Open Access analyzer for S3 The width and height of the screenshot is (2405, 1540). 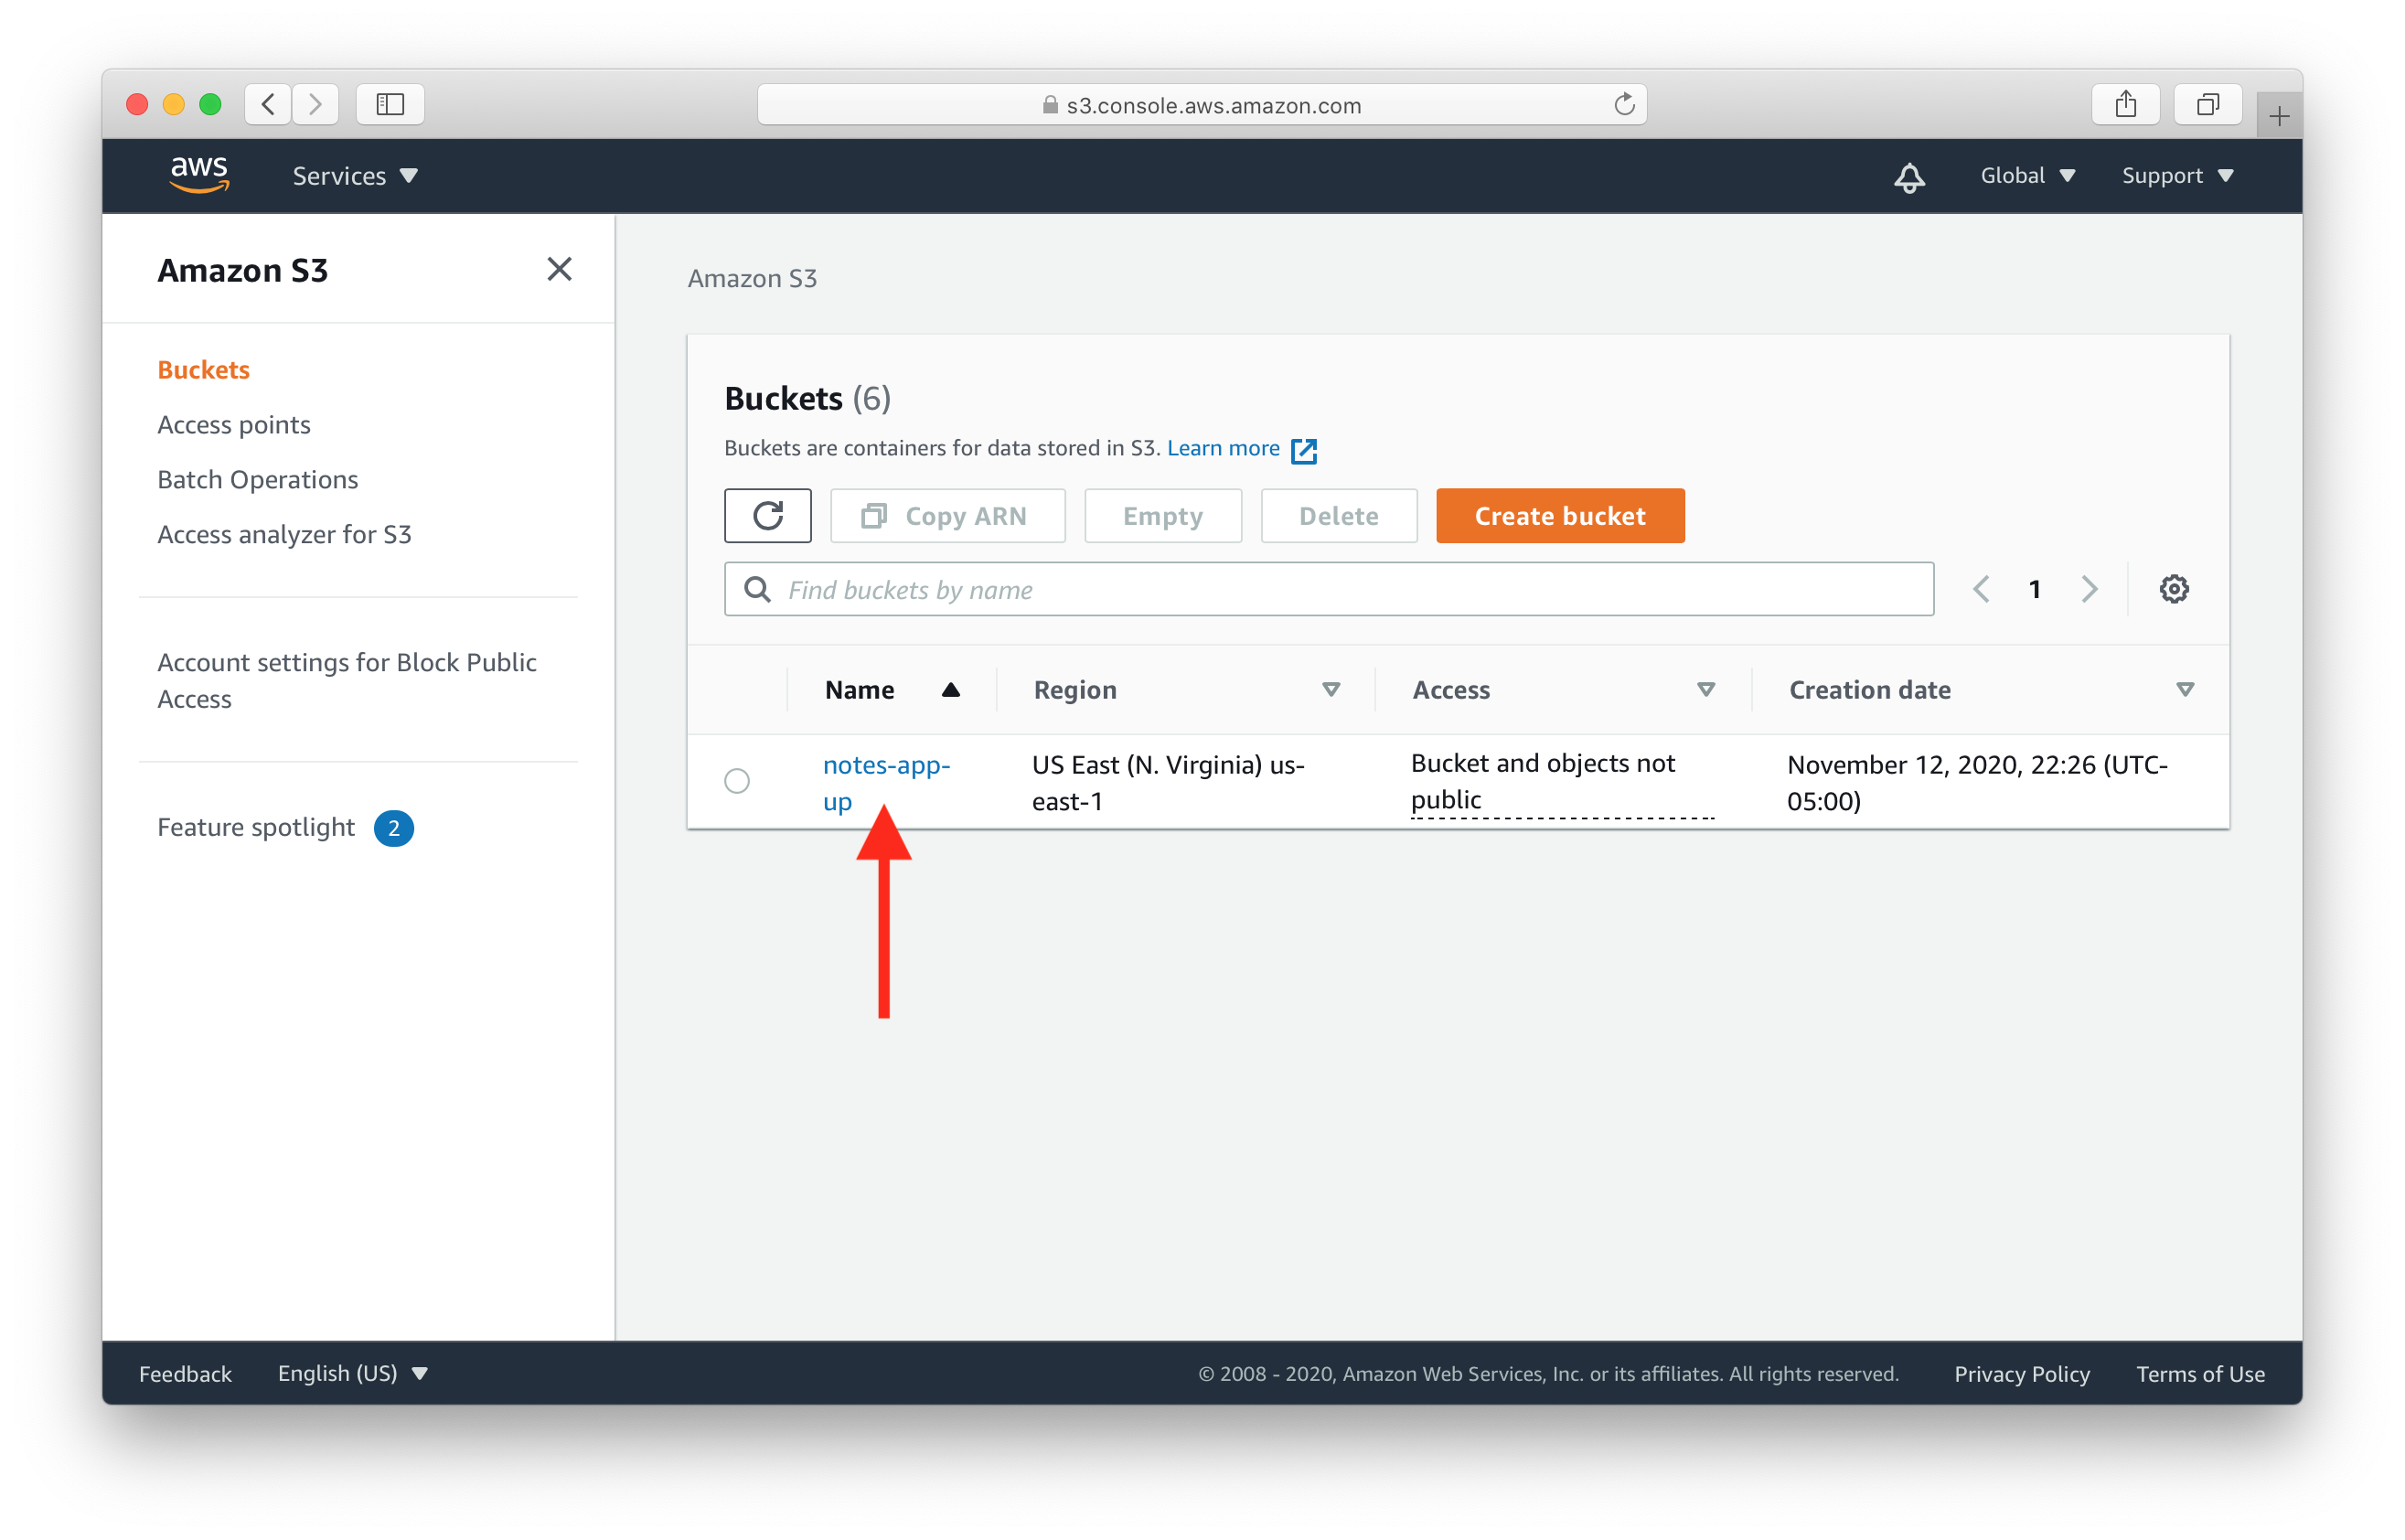[285, 535]
